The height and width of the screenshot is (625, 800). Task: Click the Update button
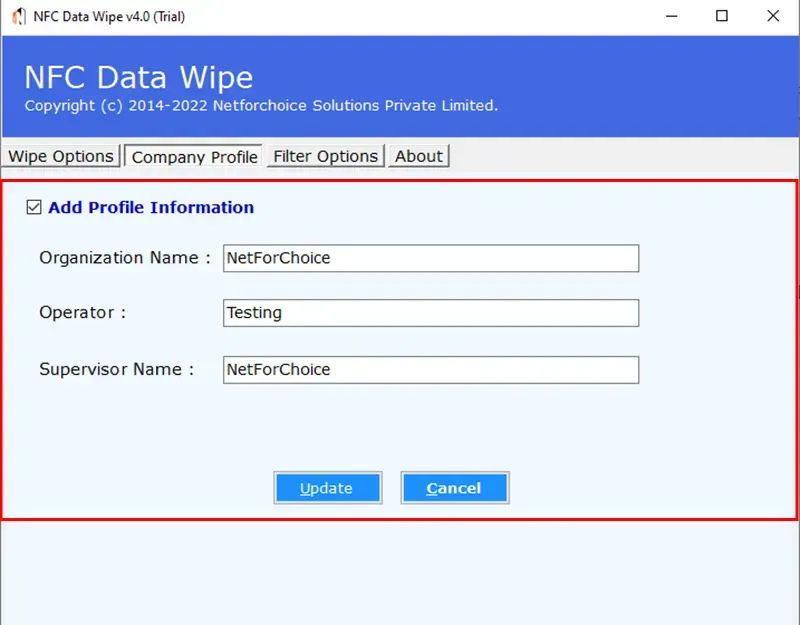[328, 488]
